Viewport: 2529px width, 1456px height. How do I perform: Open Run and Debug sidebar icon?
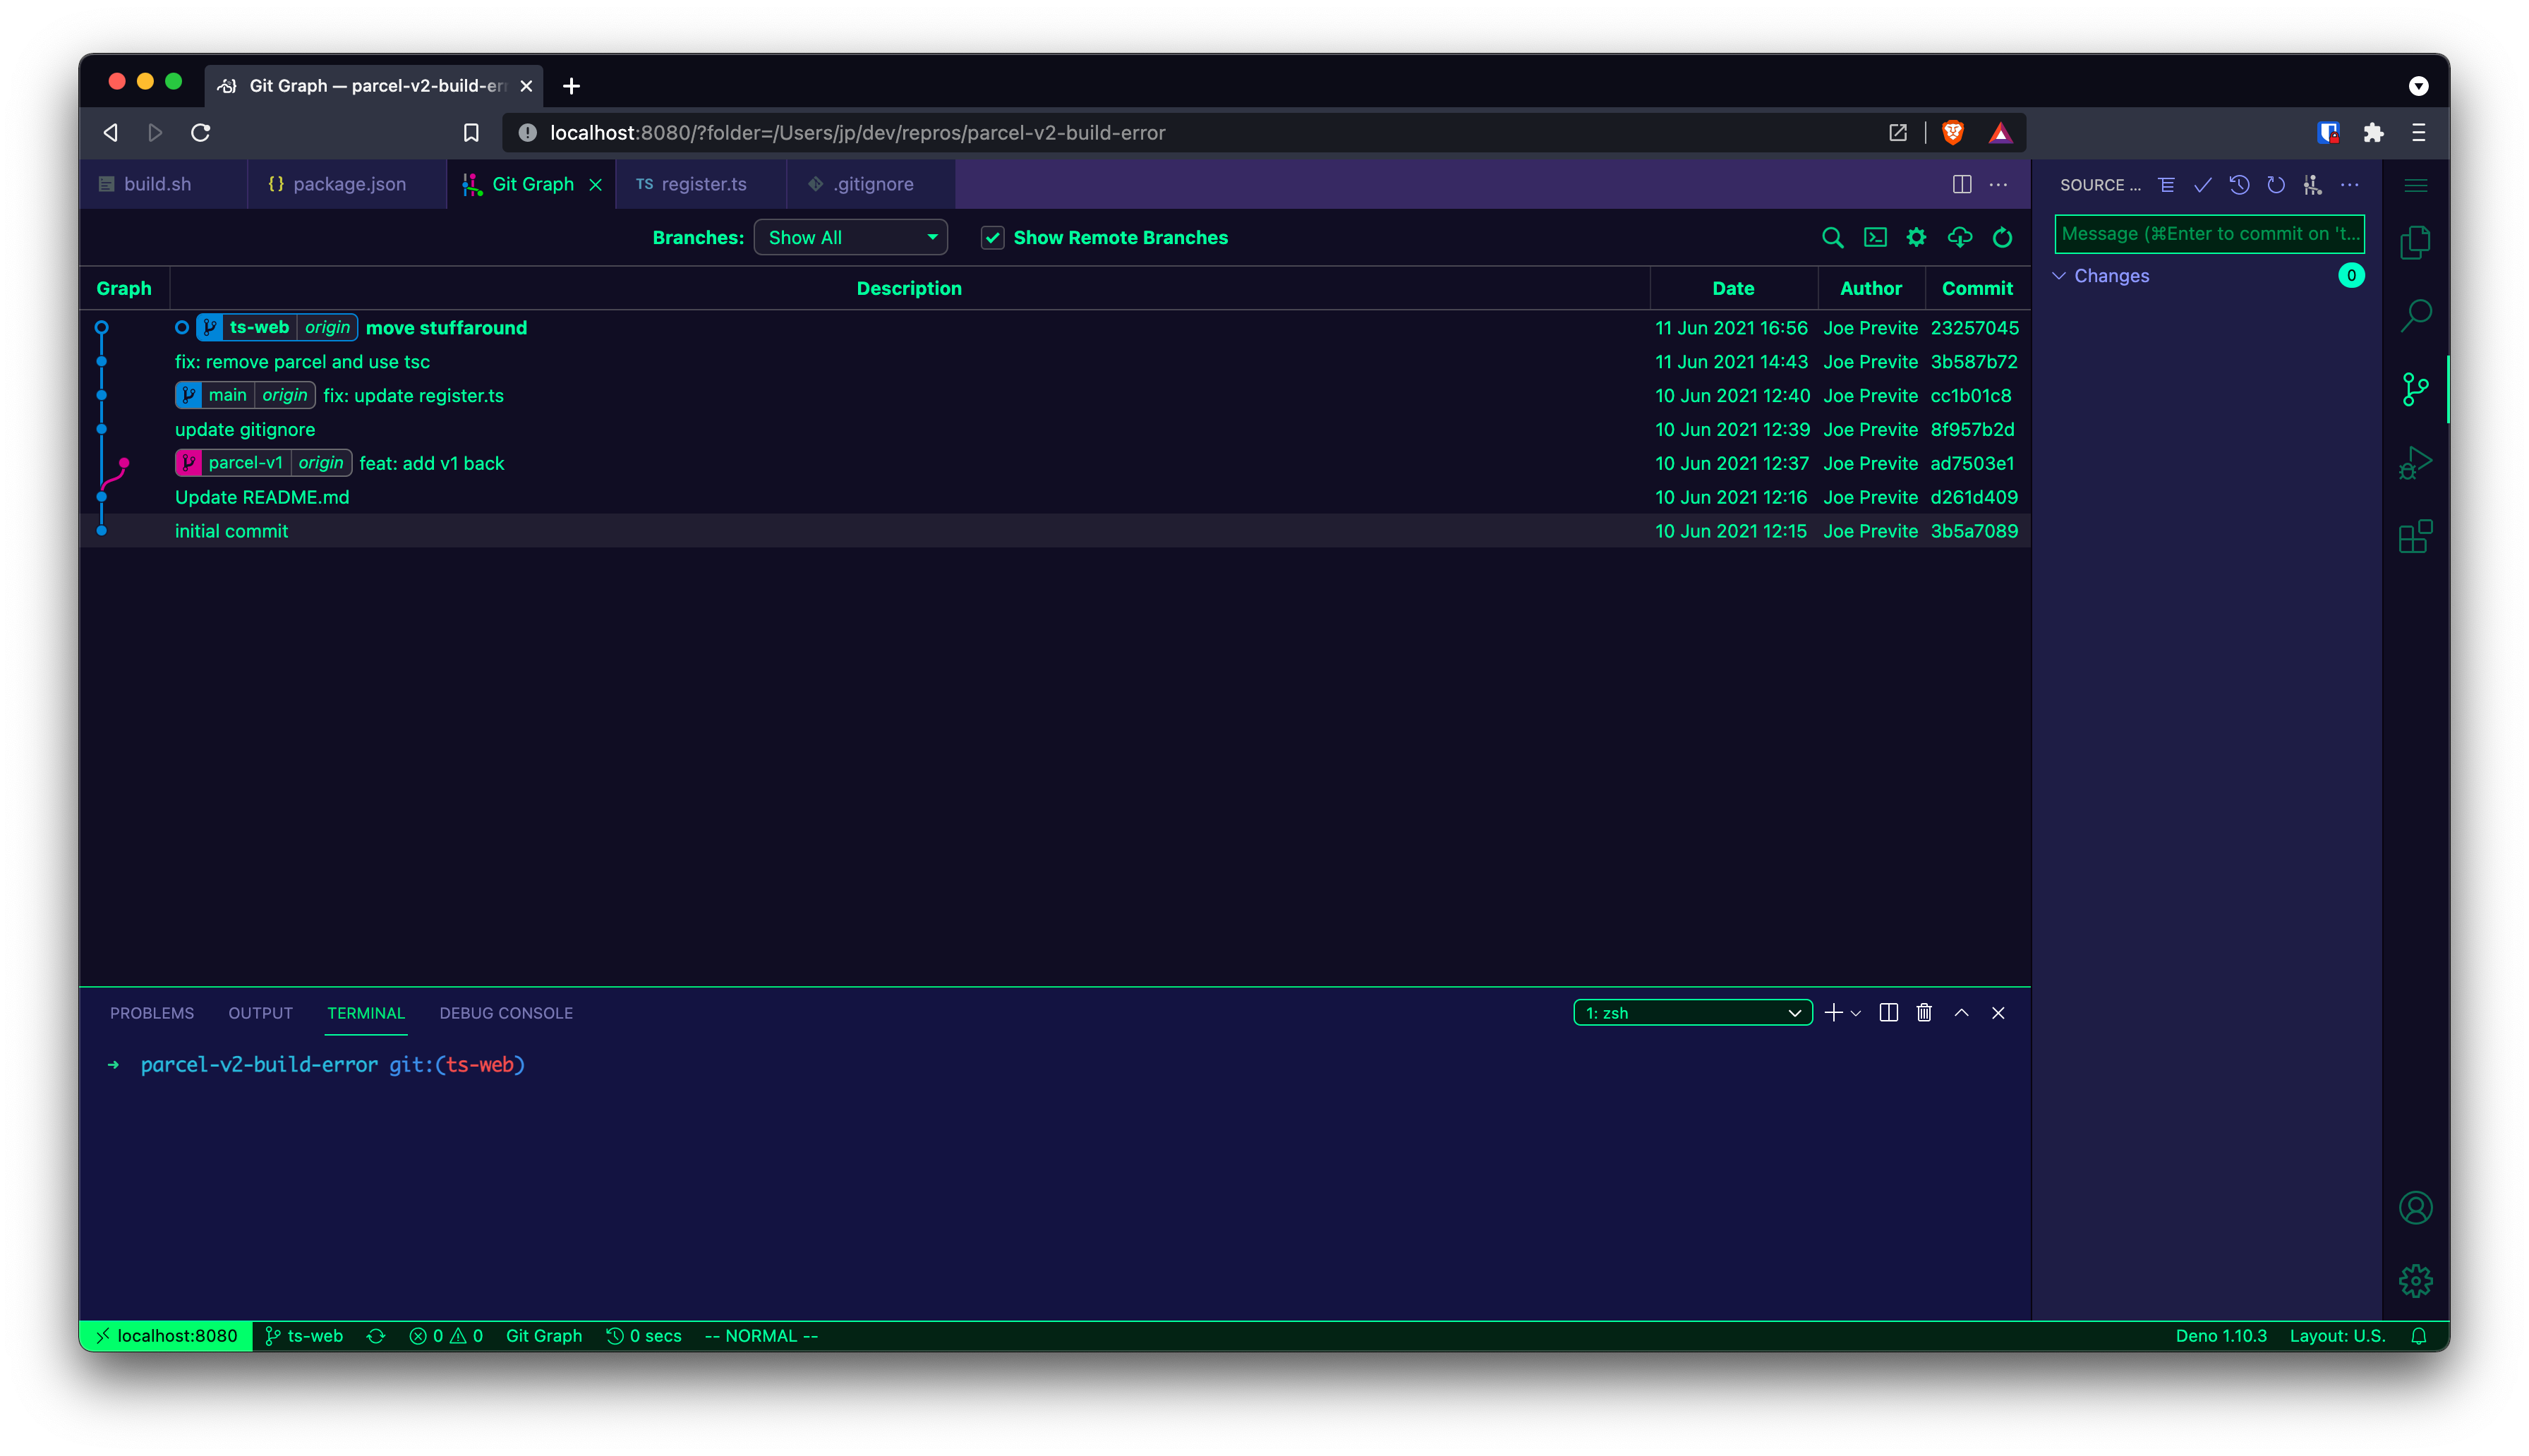(2415, 463)
